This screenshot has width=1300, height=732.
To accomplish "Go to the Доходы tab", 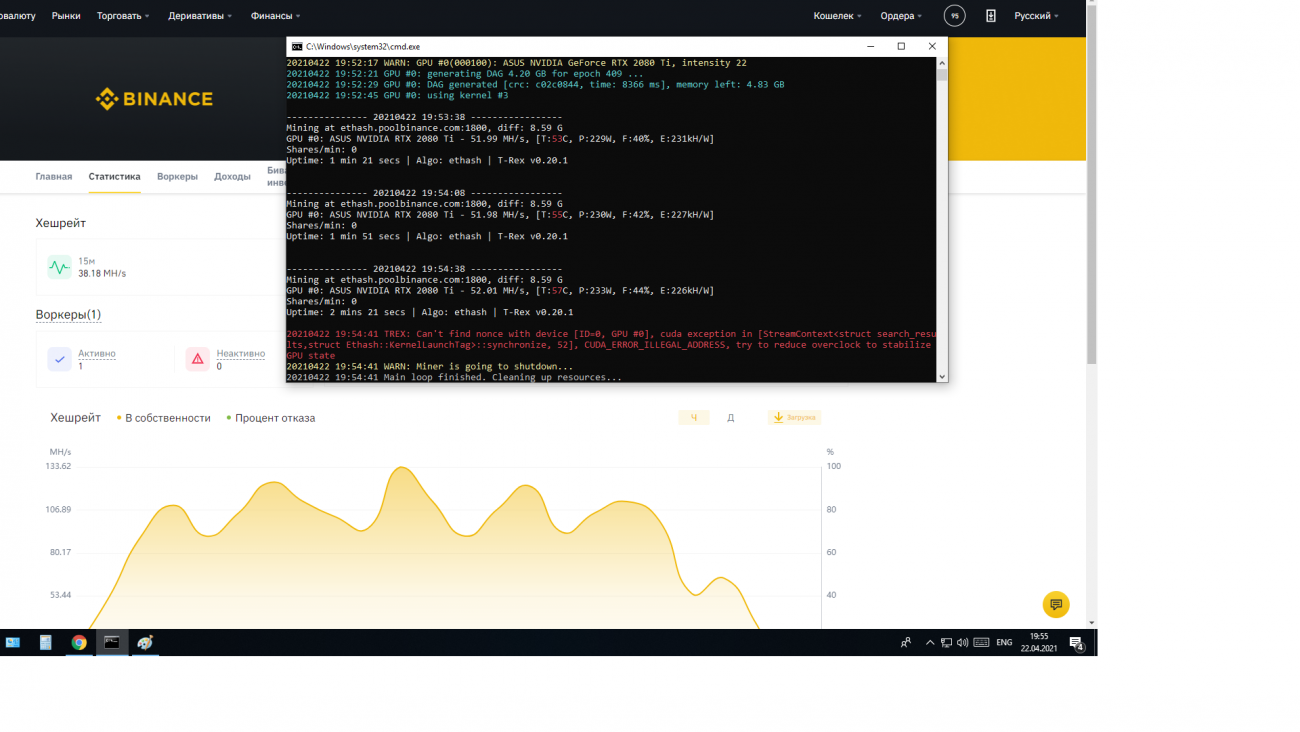I will tap(232, 176).
